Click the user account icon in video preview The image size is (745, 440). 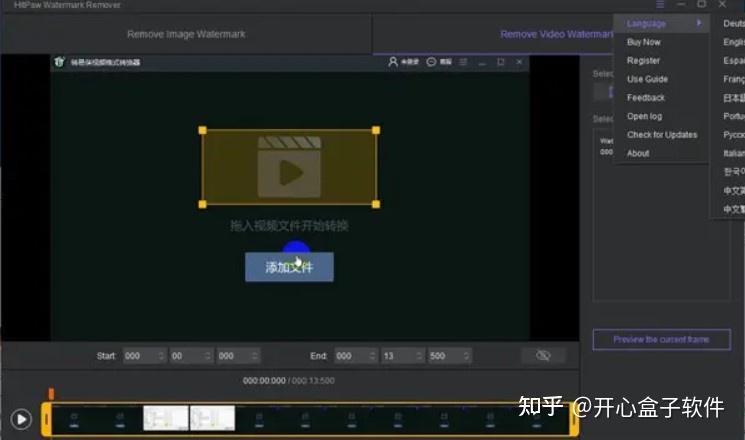pyautogui.click(x=393, y=62)
